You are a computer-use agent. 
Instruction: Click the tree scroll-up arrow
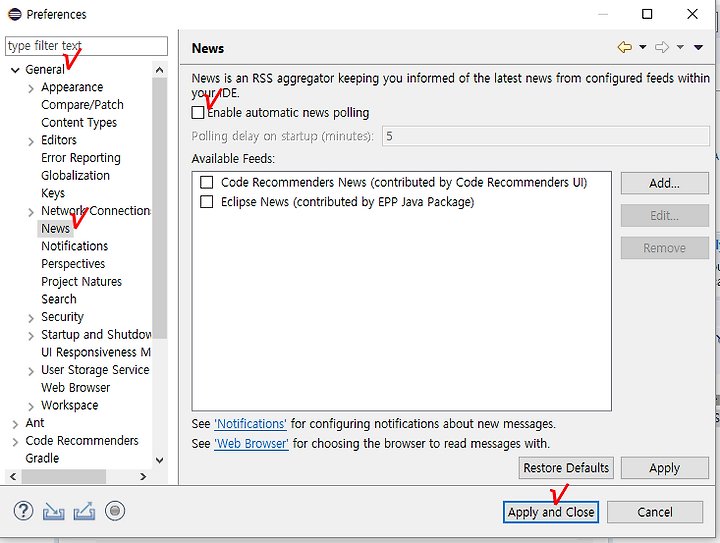159,70
